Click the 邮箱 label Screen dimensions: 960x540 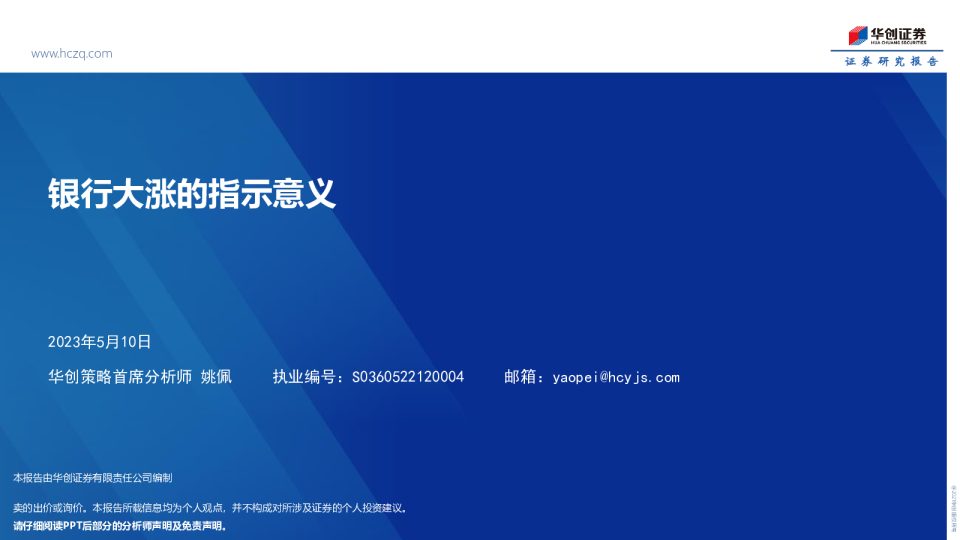click(523, 377)
